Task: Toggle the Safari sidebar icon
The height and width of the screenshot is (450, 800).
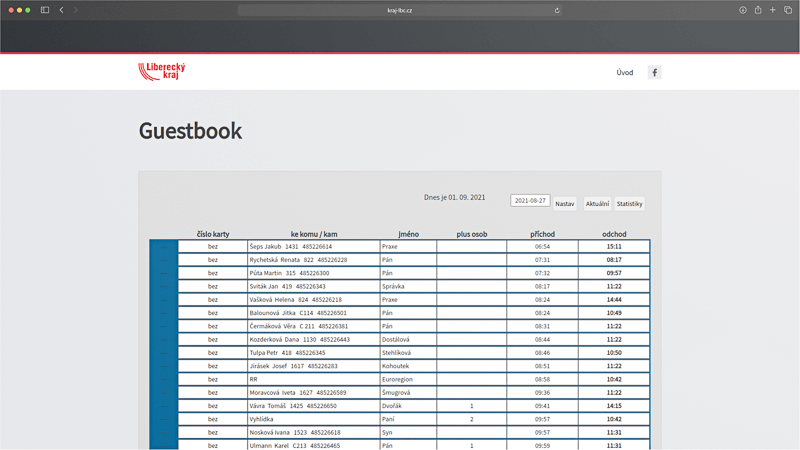Action: [x=45, y=10]
